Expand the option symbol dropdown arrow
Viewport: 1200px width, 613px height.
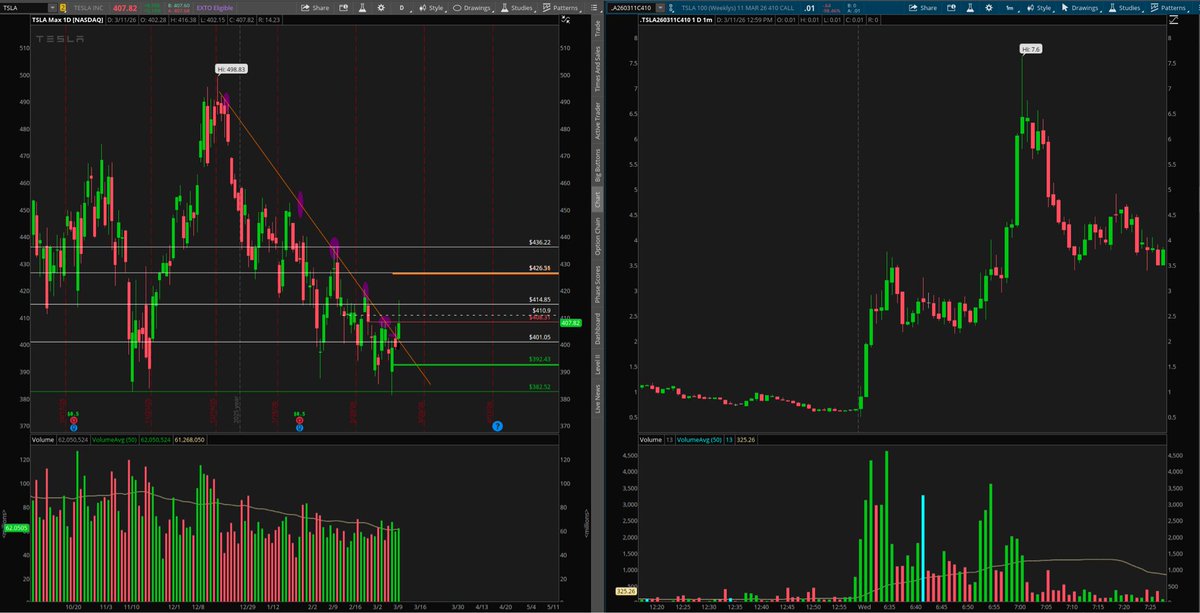(x=660, y=8)
